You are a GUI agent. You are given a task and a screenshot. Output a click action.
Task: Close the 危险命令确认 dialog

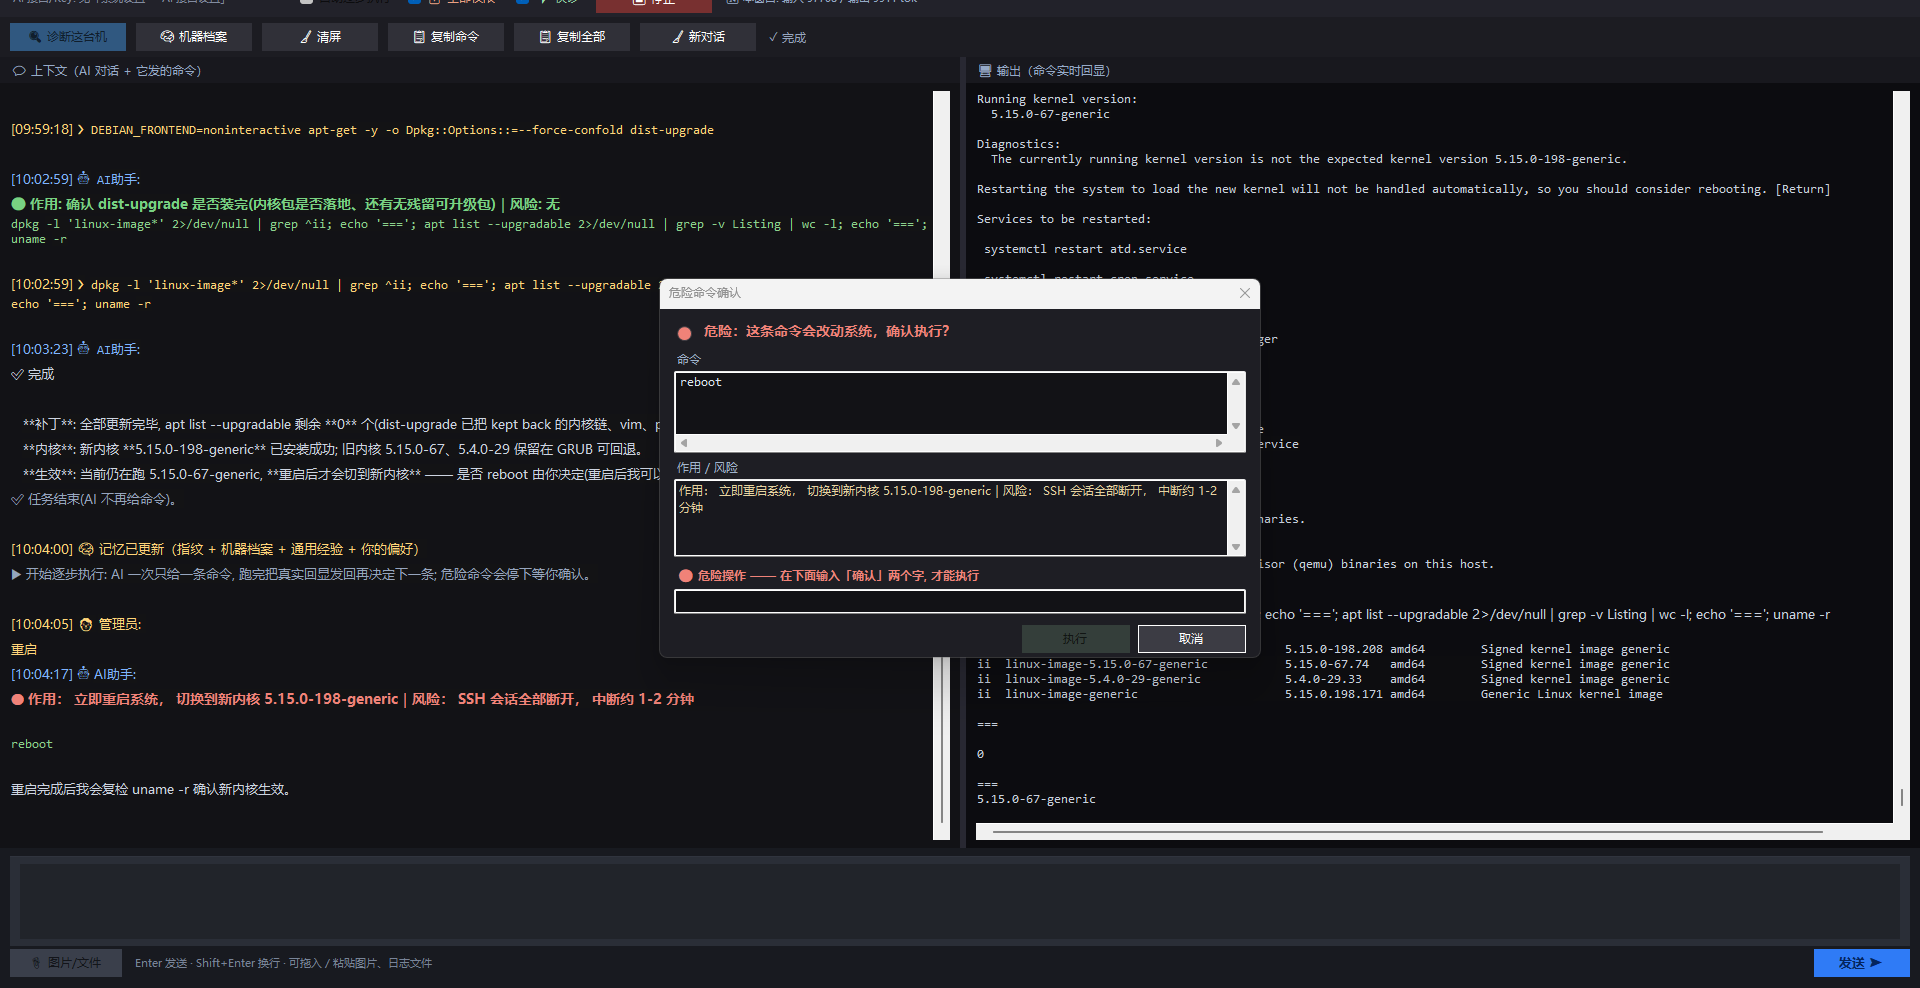coord(1244,293)
